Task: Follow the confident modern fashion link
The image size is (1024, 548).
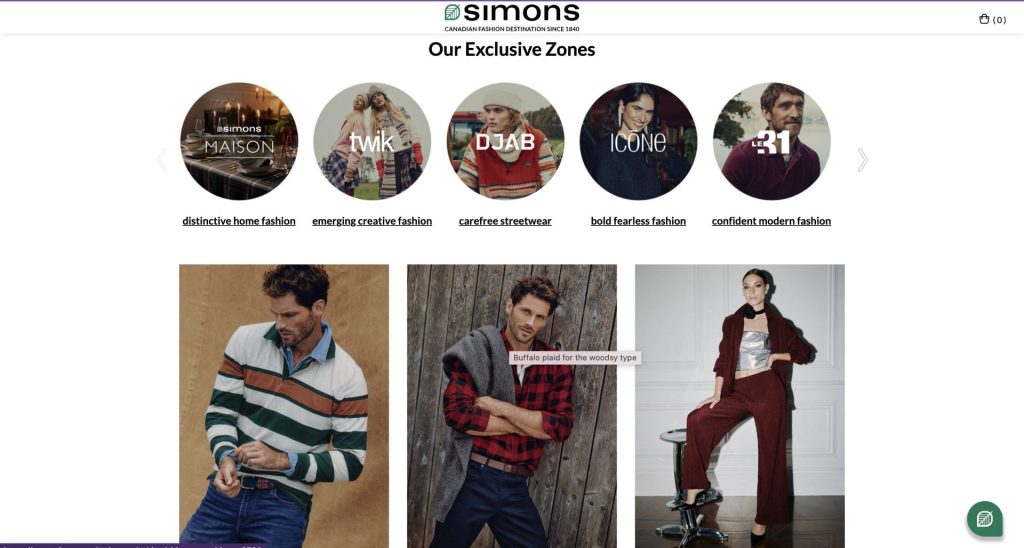Action: pos(772,221)
